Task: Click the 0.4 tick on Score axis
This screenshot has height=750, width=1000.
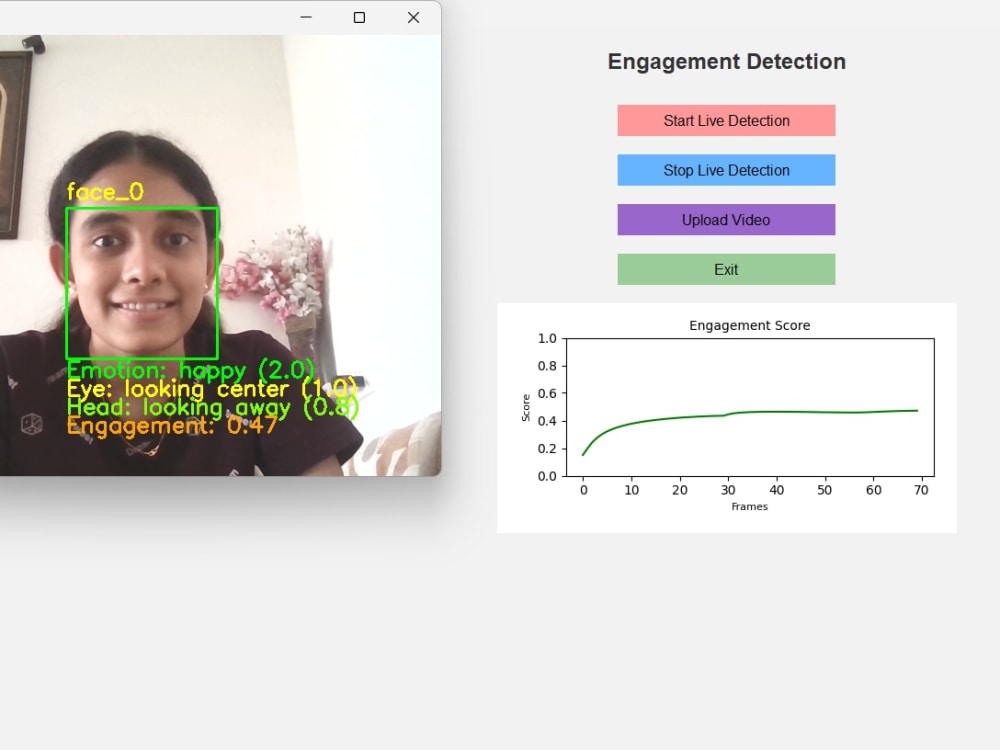Action: coord(547,421)
